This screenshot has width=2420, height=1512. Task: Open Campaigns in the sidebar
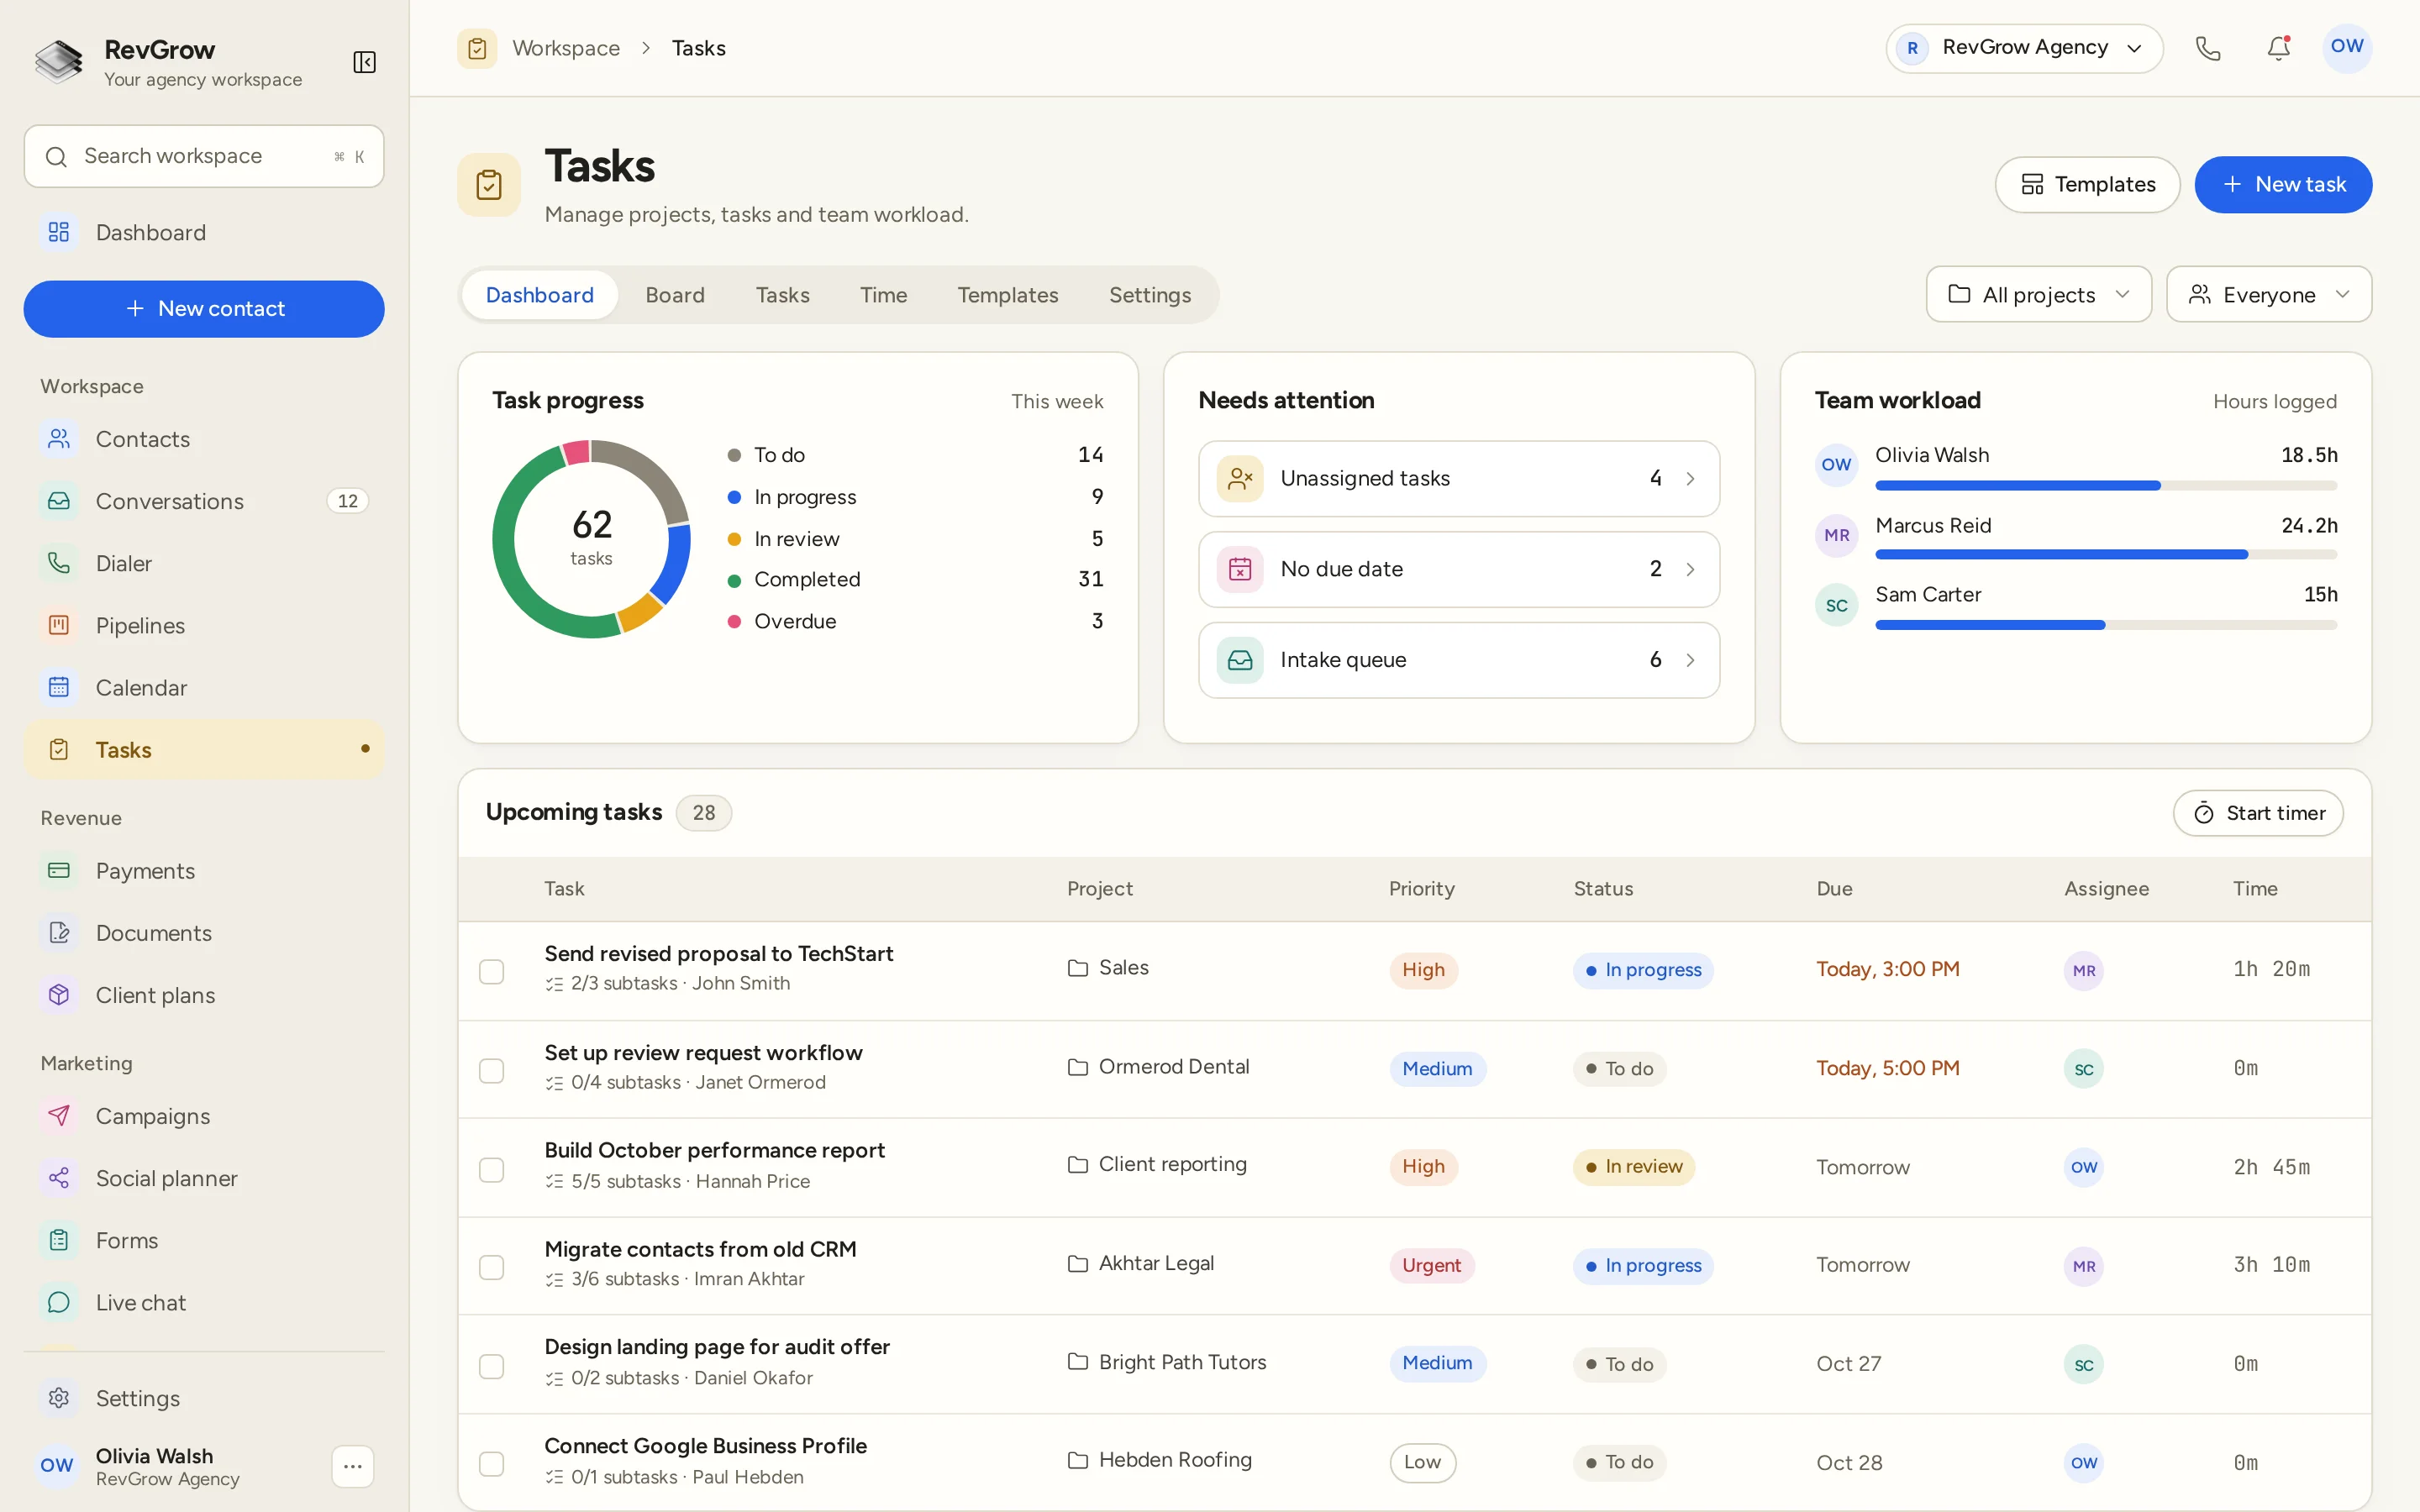pyautogui.click(x=204, y=1116)
